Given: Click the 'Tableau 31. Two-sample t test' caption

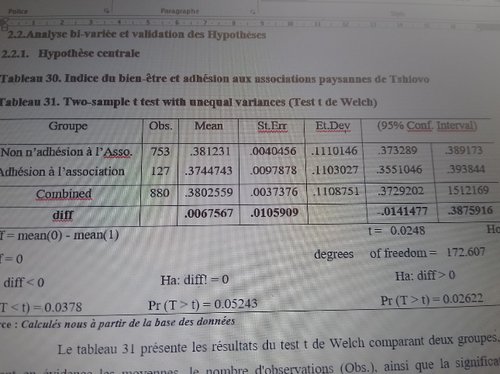Looking at the screenshot, I should pos(188,102).
